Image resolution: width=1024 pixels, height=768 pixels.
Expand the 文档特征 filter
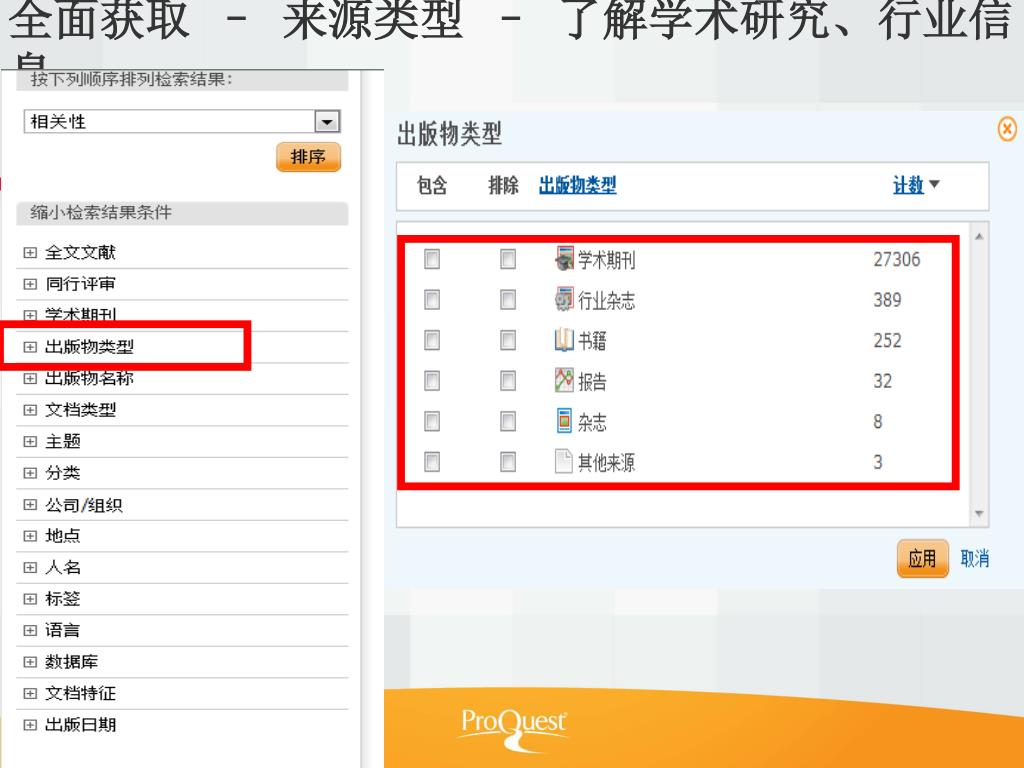click(30, 694)
